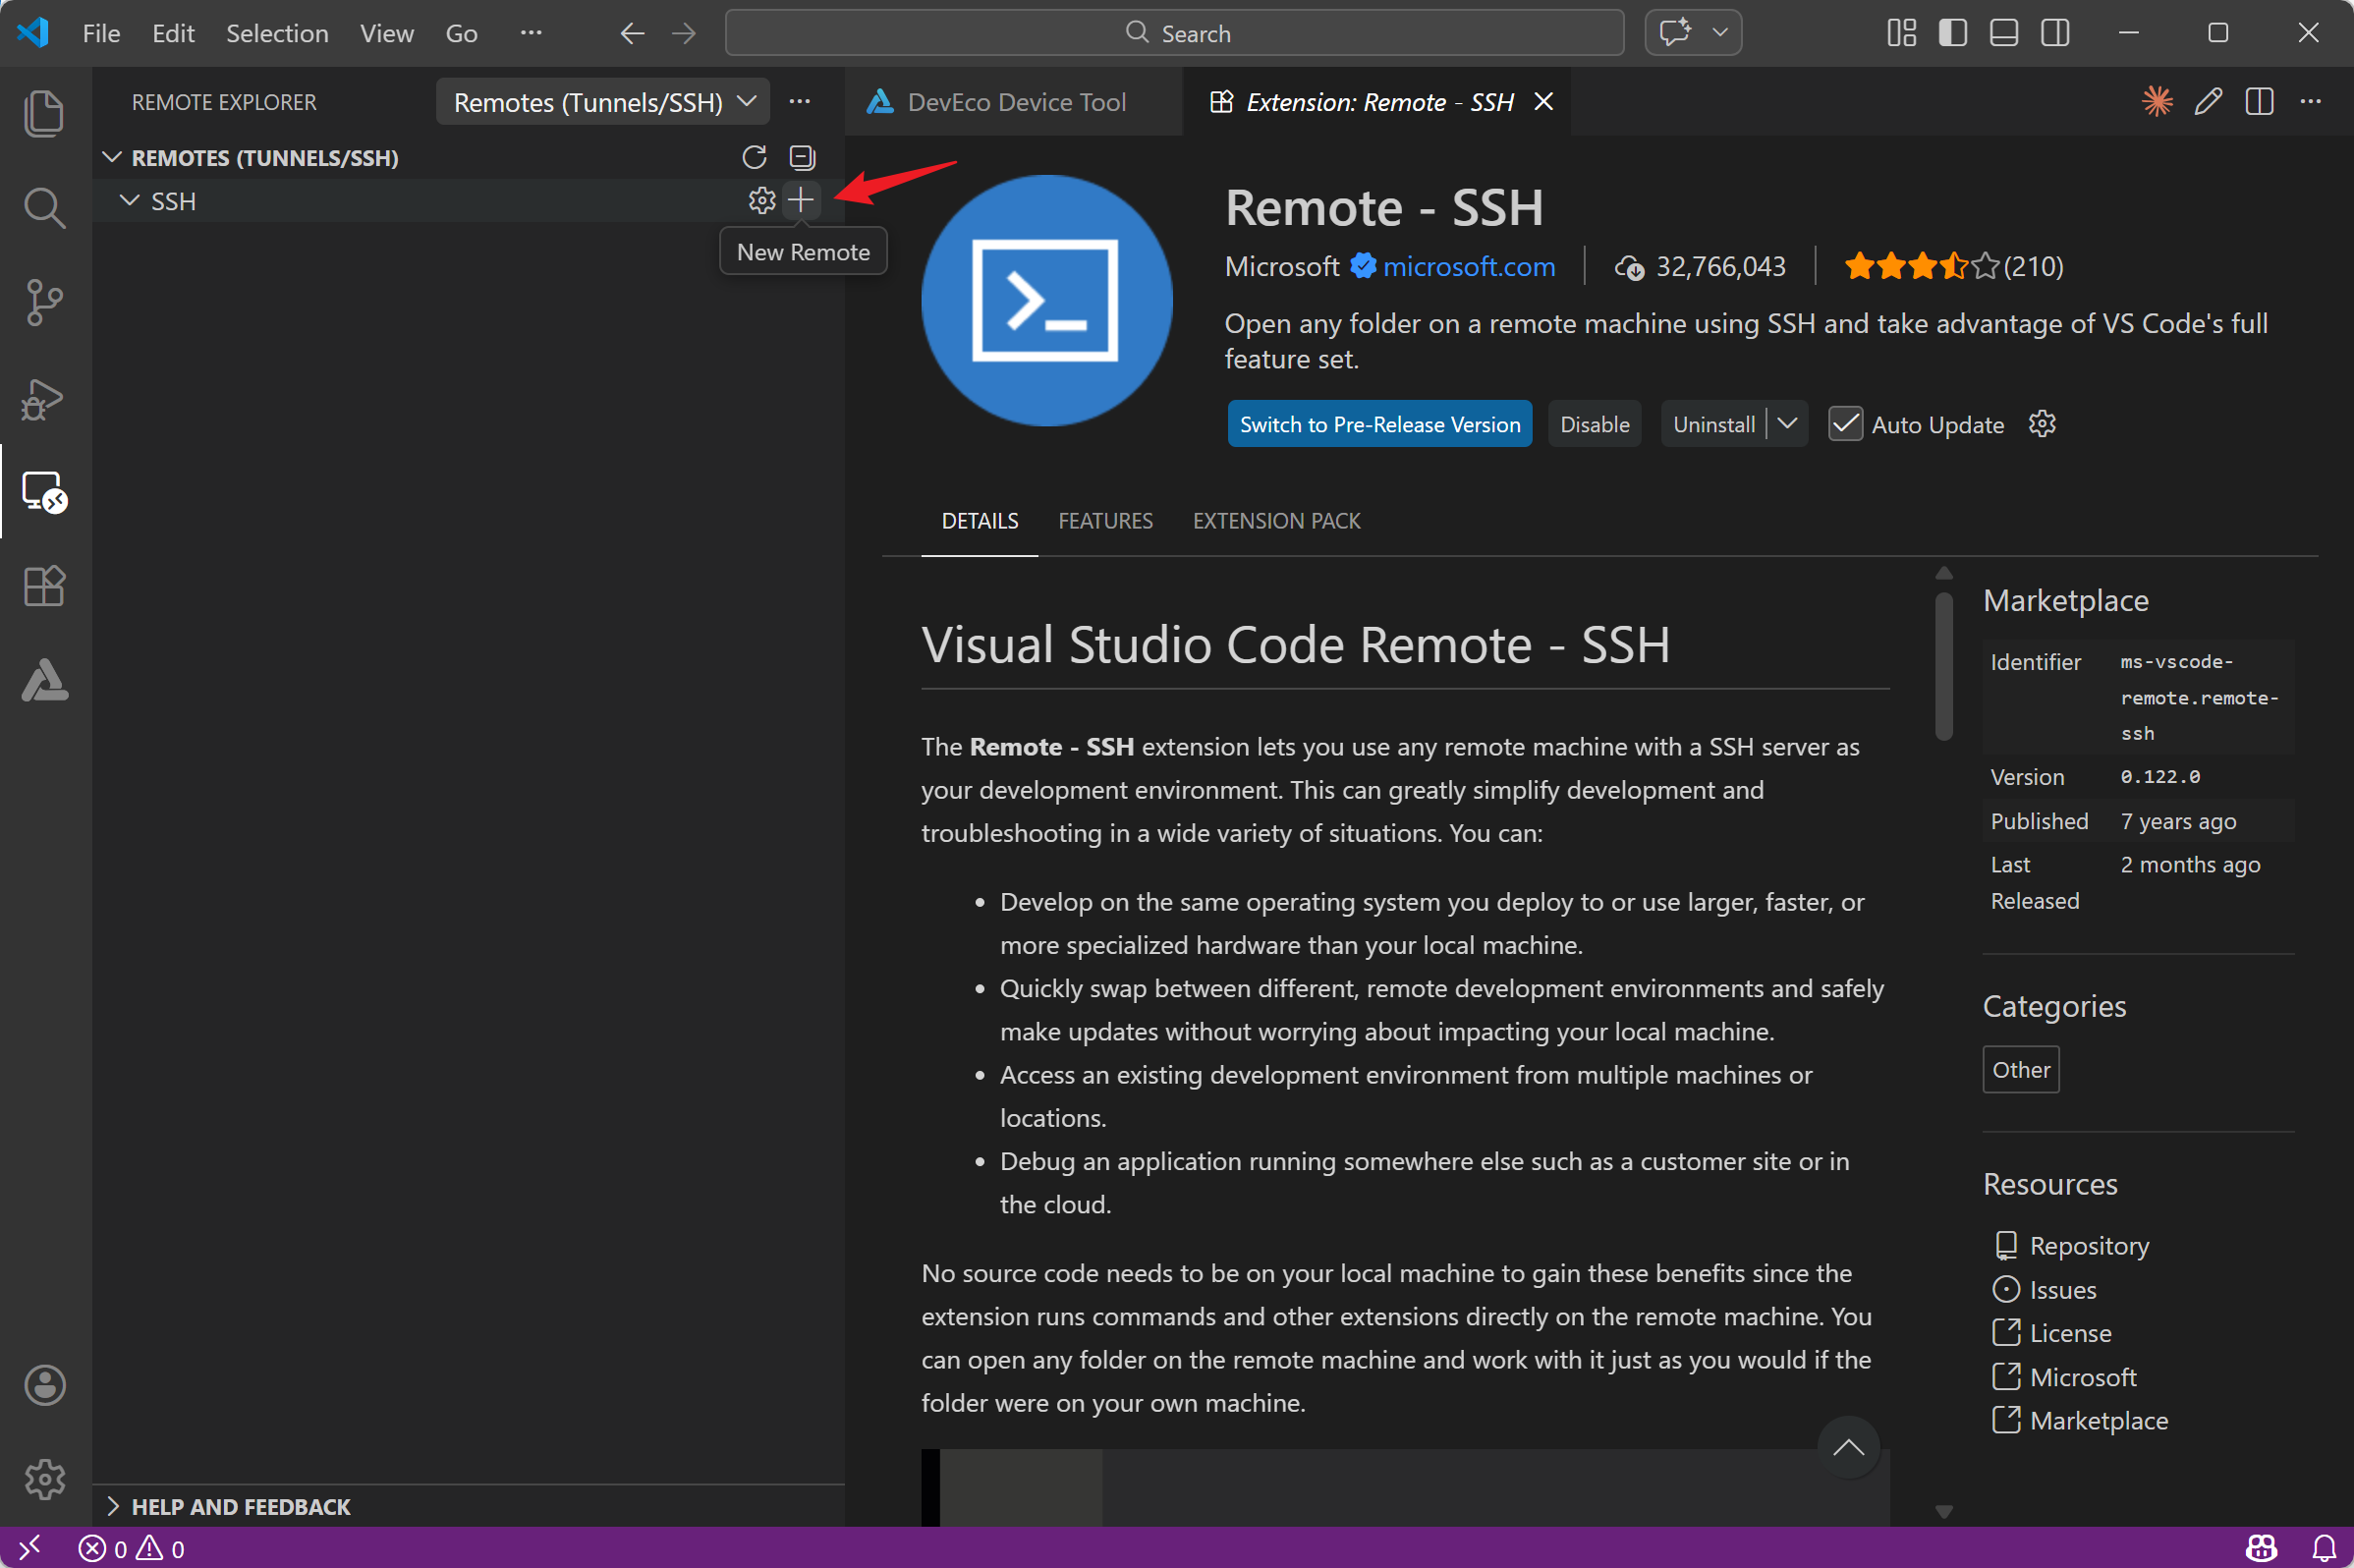2354x1568 pixels.
Task: Switch to DevEco Device Tool tab
Action: coord(1012,102)
